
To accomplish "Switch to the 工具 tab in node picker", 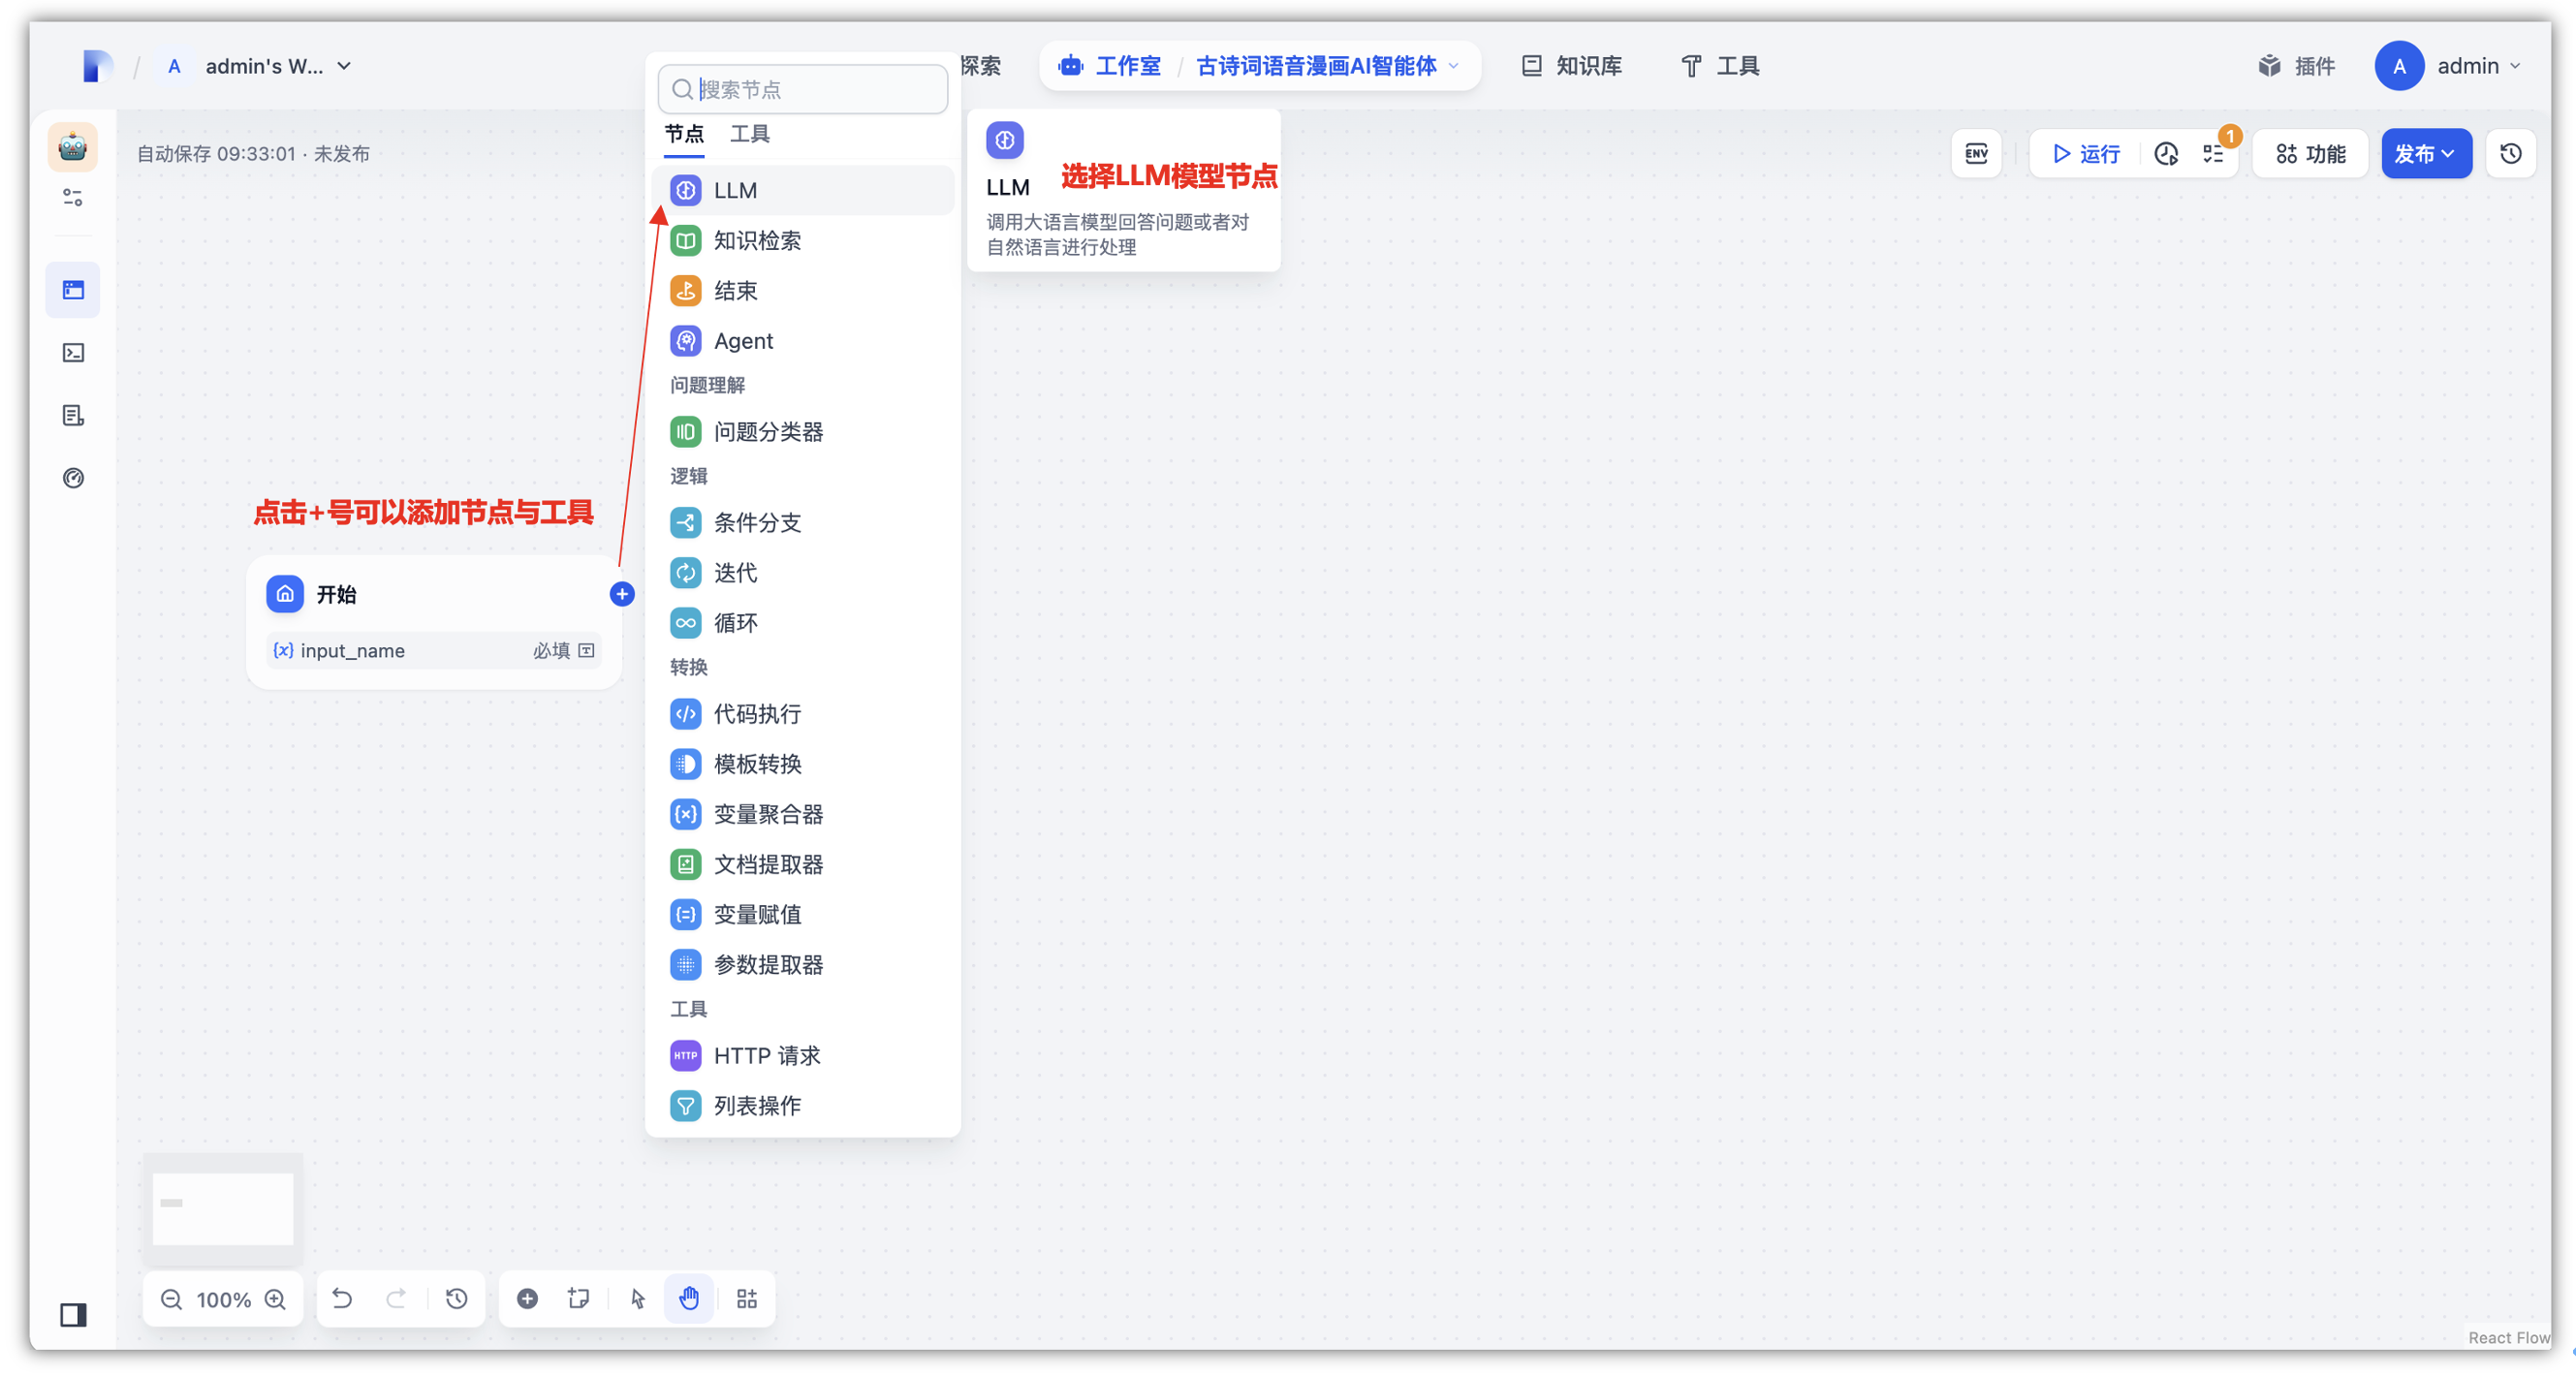I will click(749, 133).
